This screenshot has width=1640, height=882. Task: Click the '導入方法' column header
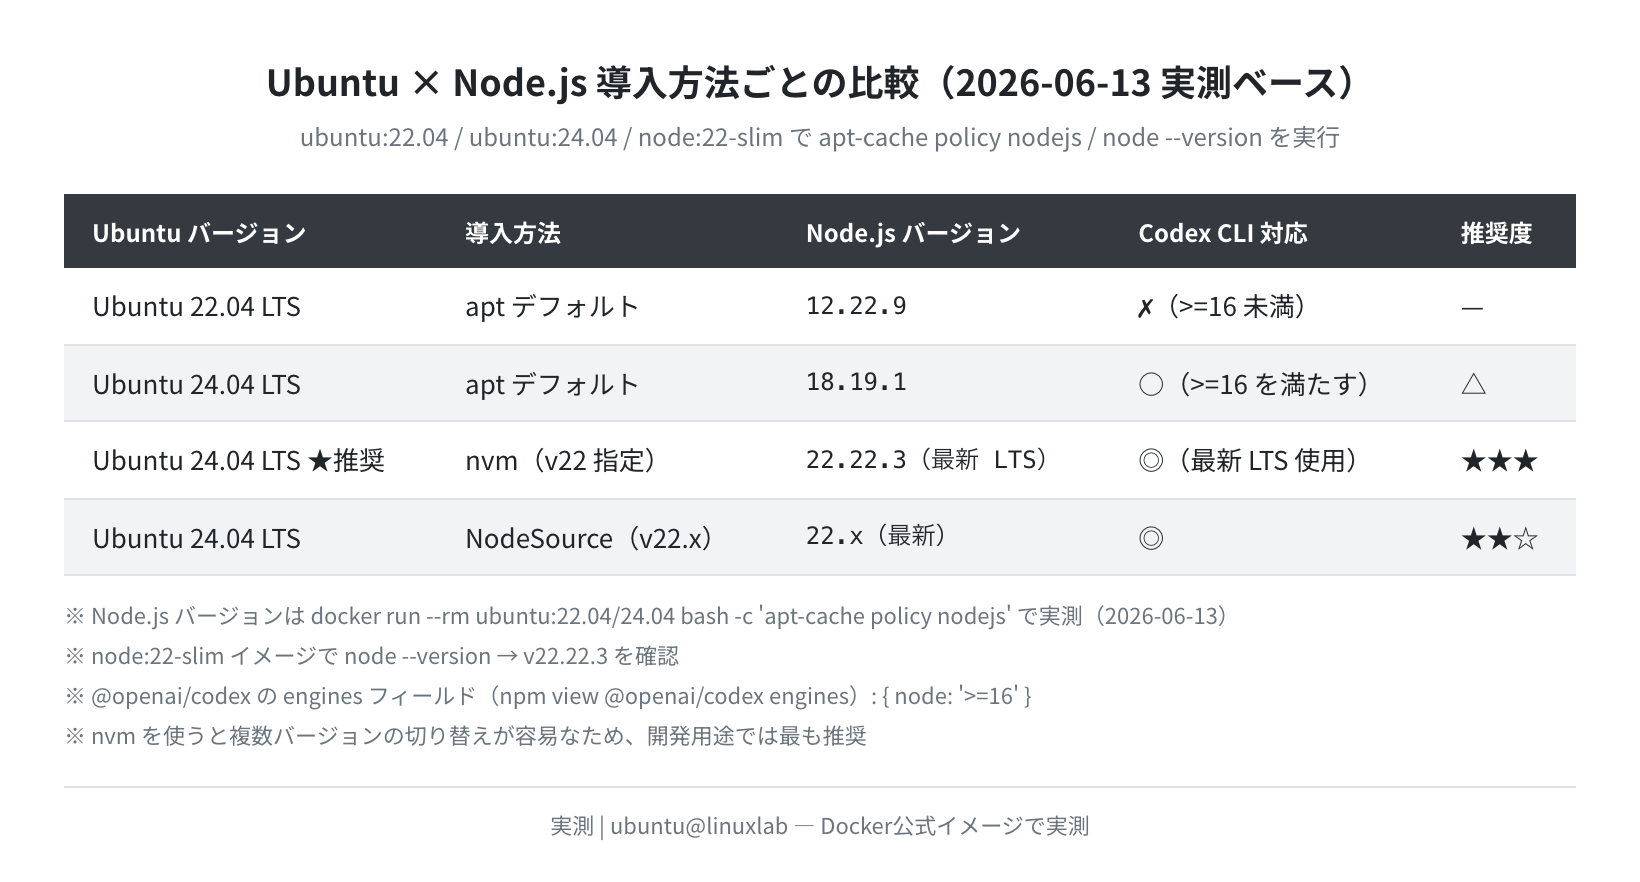(x=513, y=233)
